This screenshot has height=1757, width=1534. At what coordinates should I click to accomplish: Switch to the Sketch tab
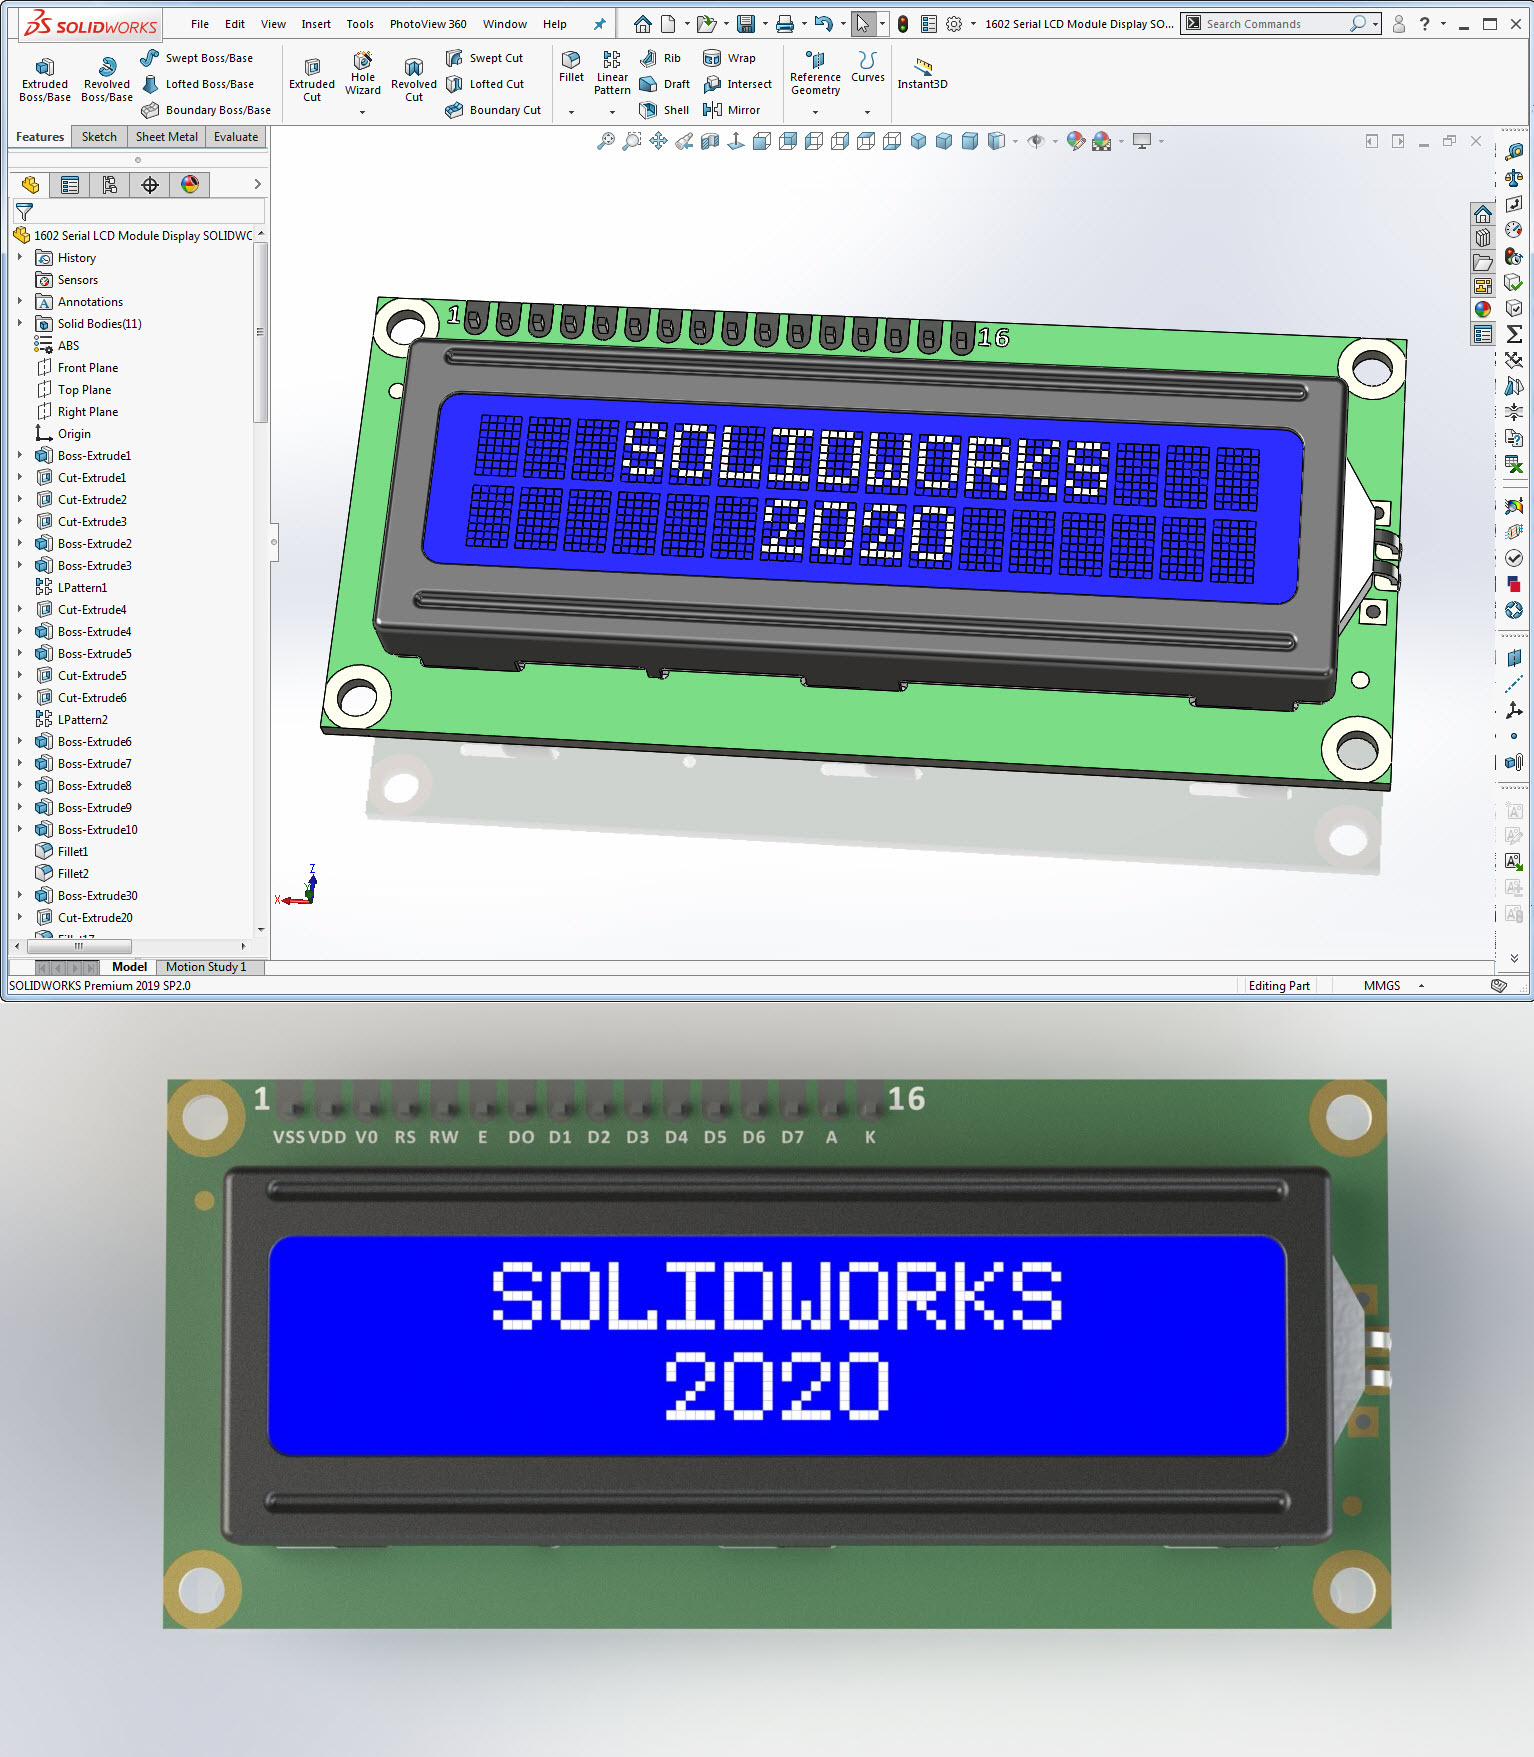(99, 137)
